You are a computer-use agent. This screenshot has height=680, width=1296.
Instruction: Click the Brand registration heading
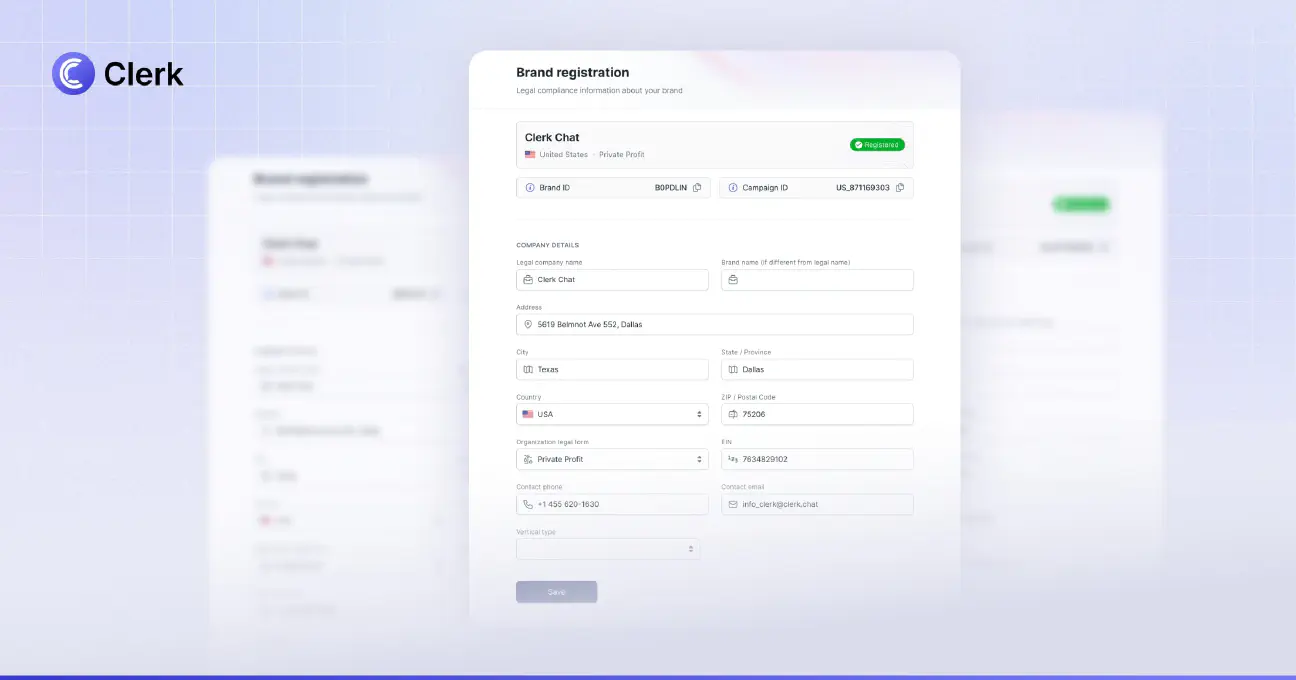click(573, 72)
